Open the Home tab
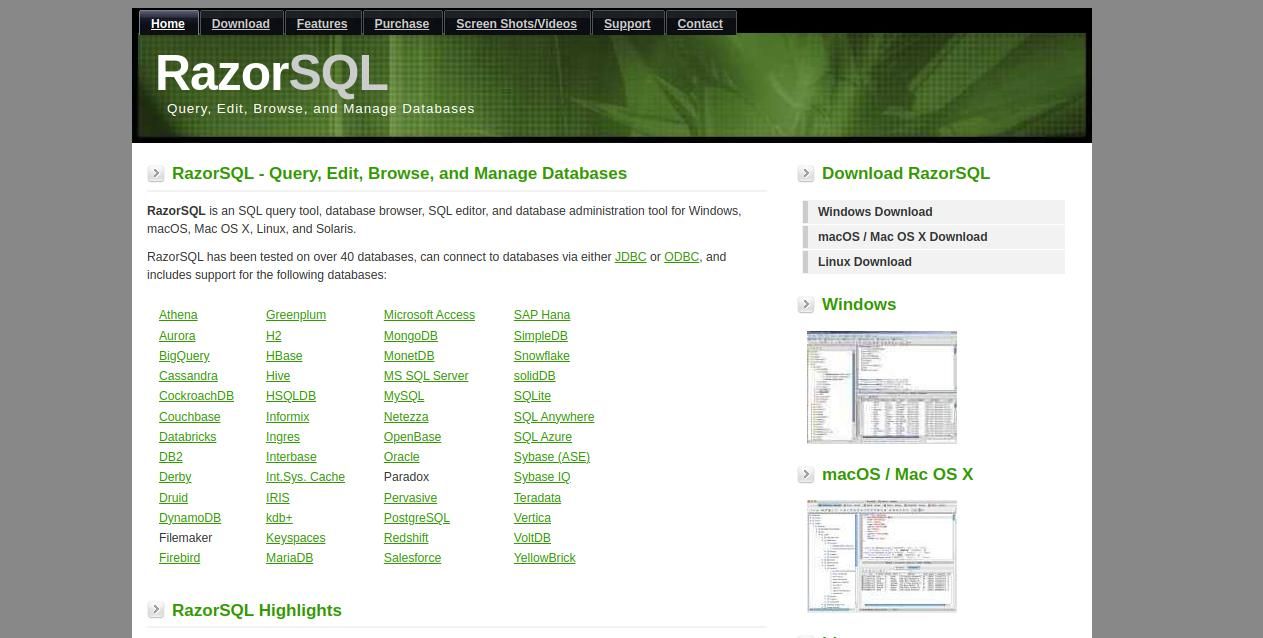The image size is (1263, 638). 168,23
